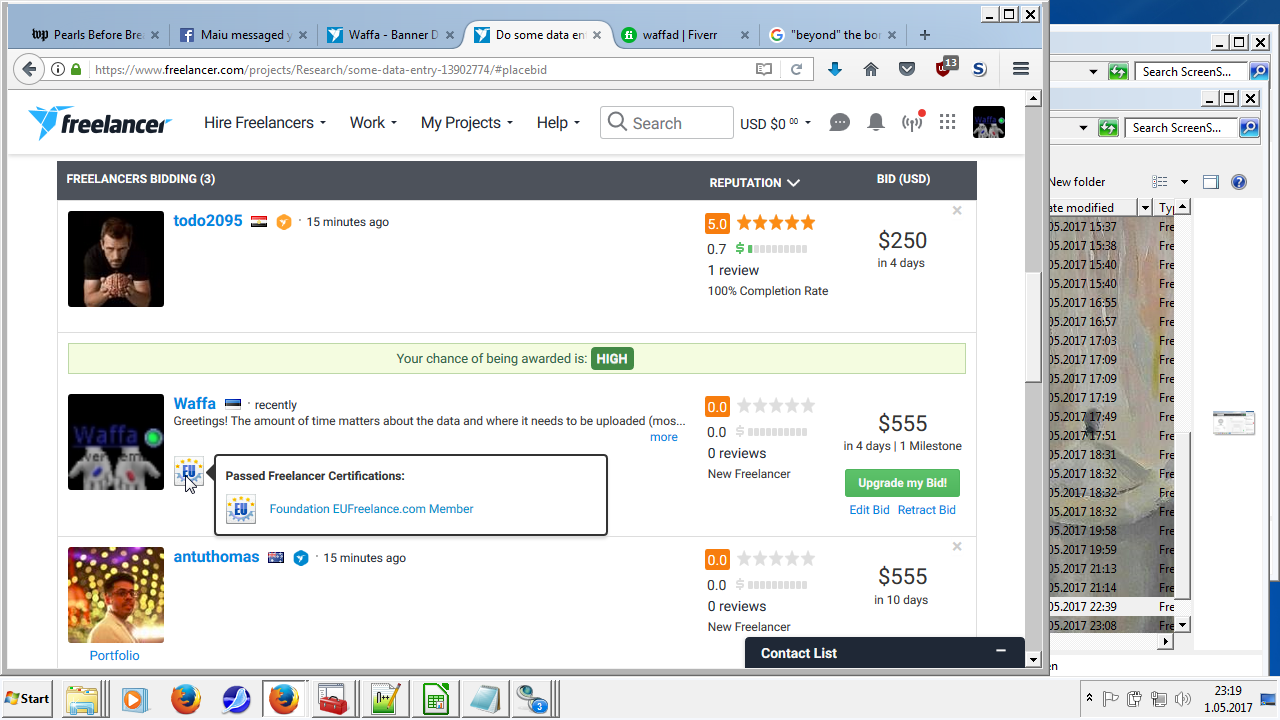
Task: Click todo2095's profile photo
Action: 116,259
